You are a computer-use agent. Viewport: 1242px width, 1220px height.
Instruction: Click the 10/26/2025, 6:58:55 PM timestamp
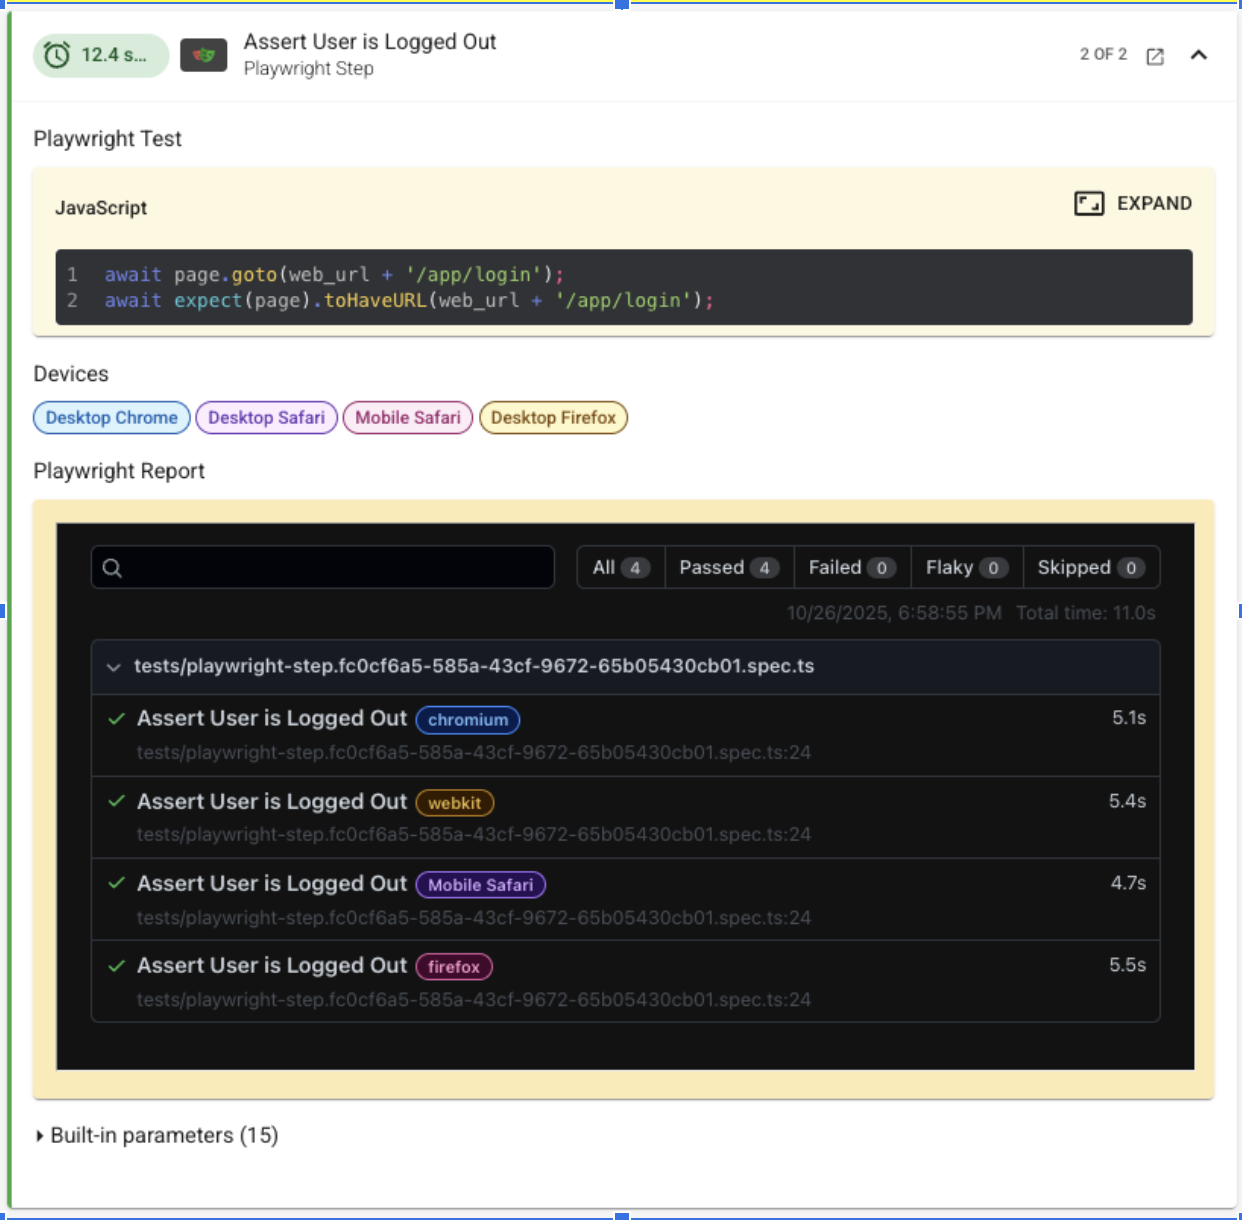click(x=894, y=613)
